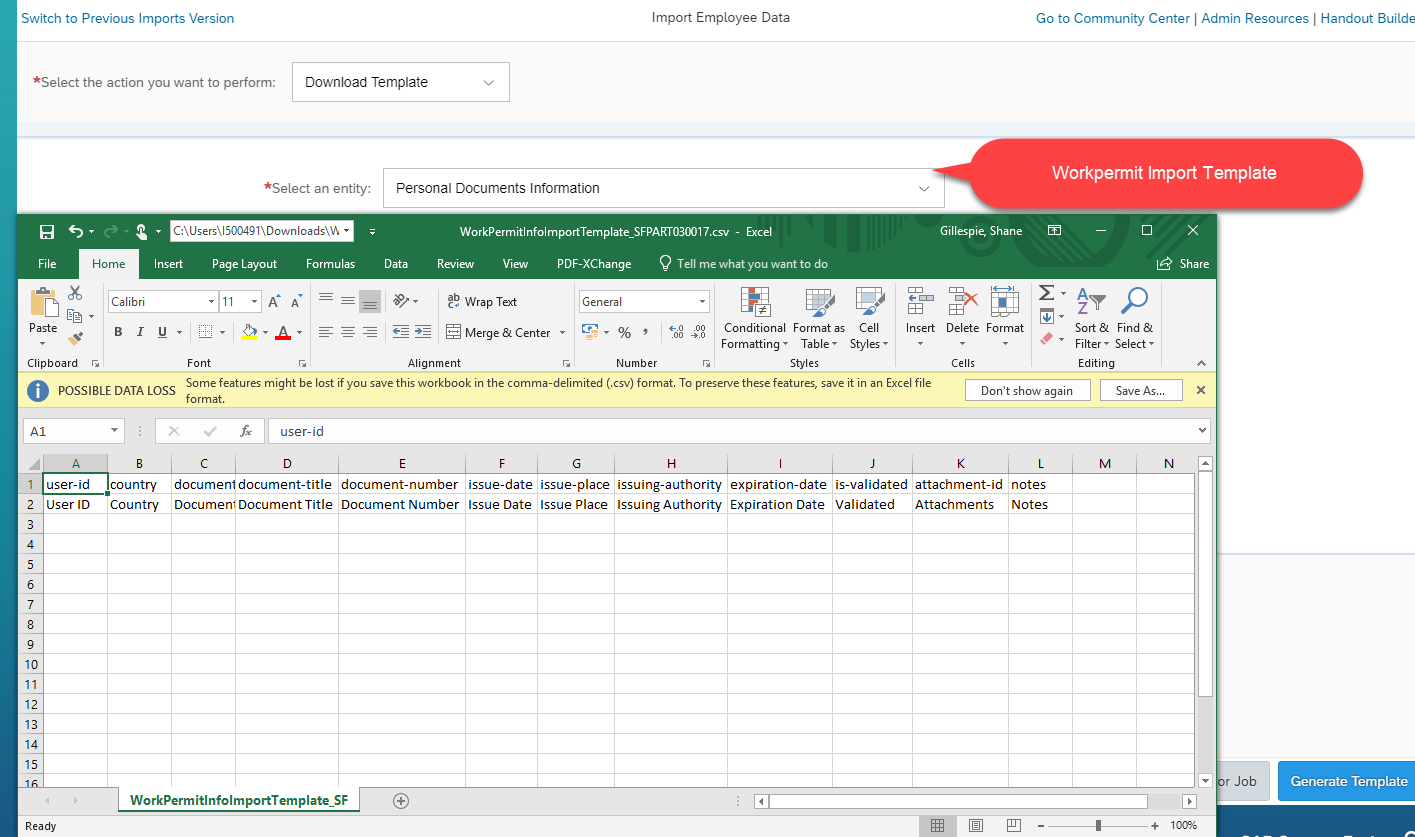Add a new sheet with plus icon
This screenshot has width=1415, height=837.
click(401, 801)
